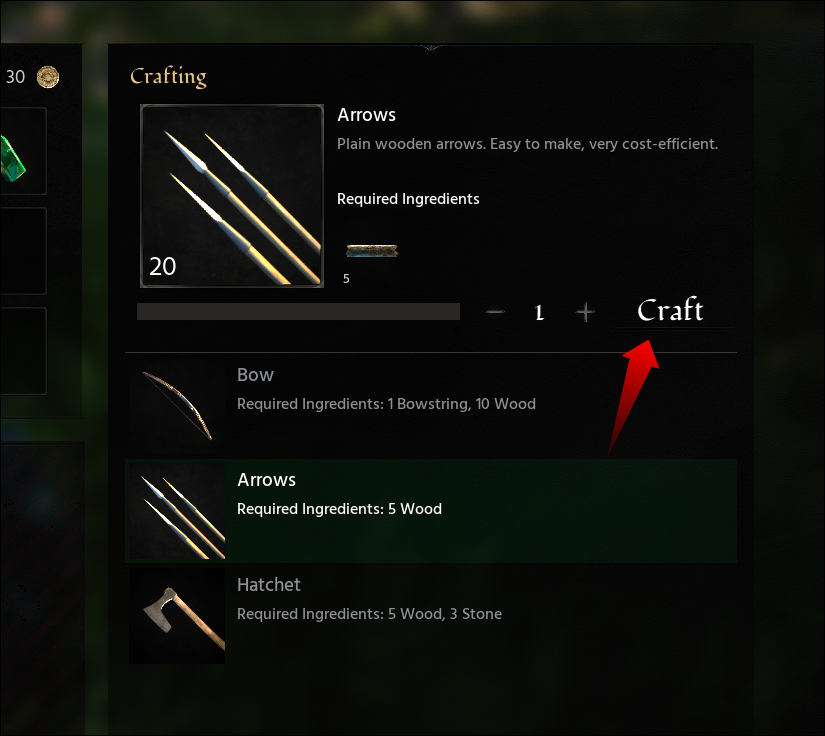Image resolution: width=825 pixels, height=736 pixels.
Task: Click the Craft button
Action: (x=670, y=310)
